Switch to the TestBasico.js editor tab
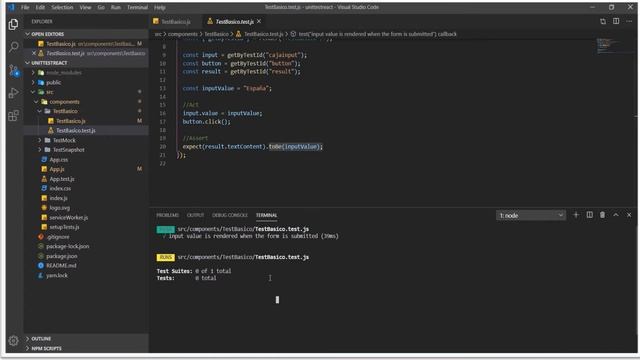 [176, 22]
